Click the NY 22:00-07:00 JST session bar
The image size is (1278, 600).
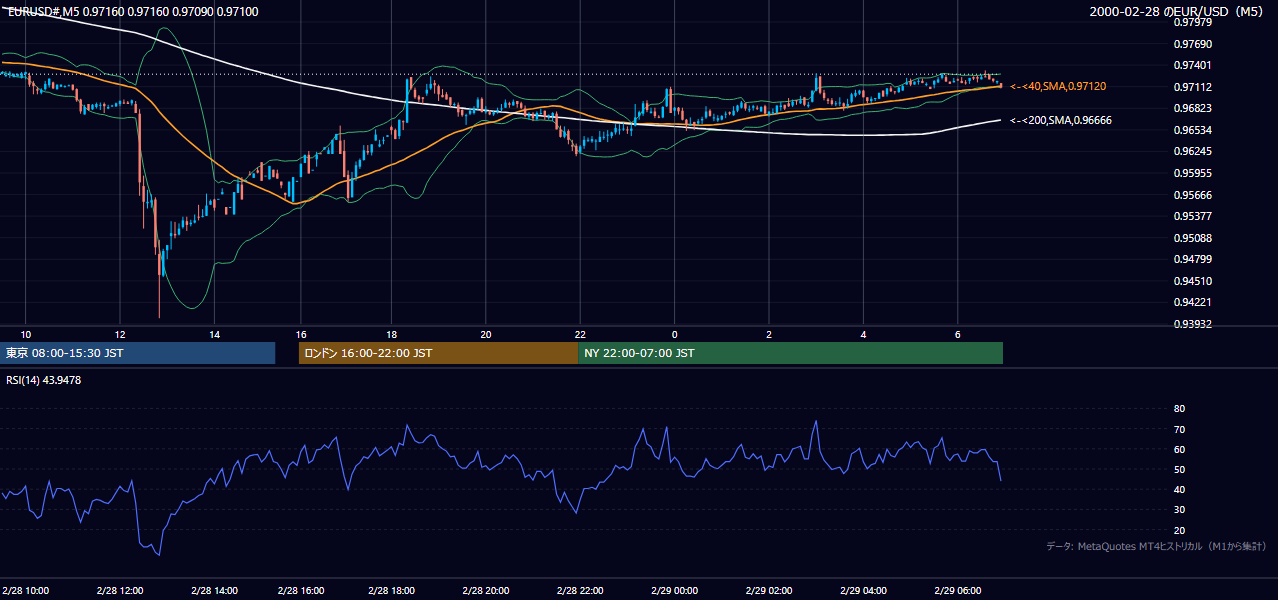(x=790, y=353)
